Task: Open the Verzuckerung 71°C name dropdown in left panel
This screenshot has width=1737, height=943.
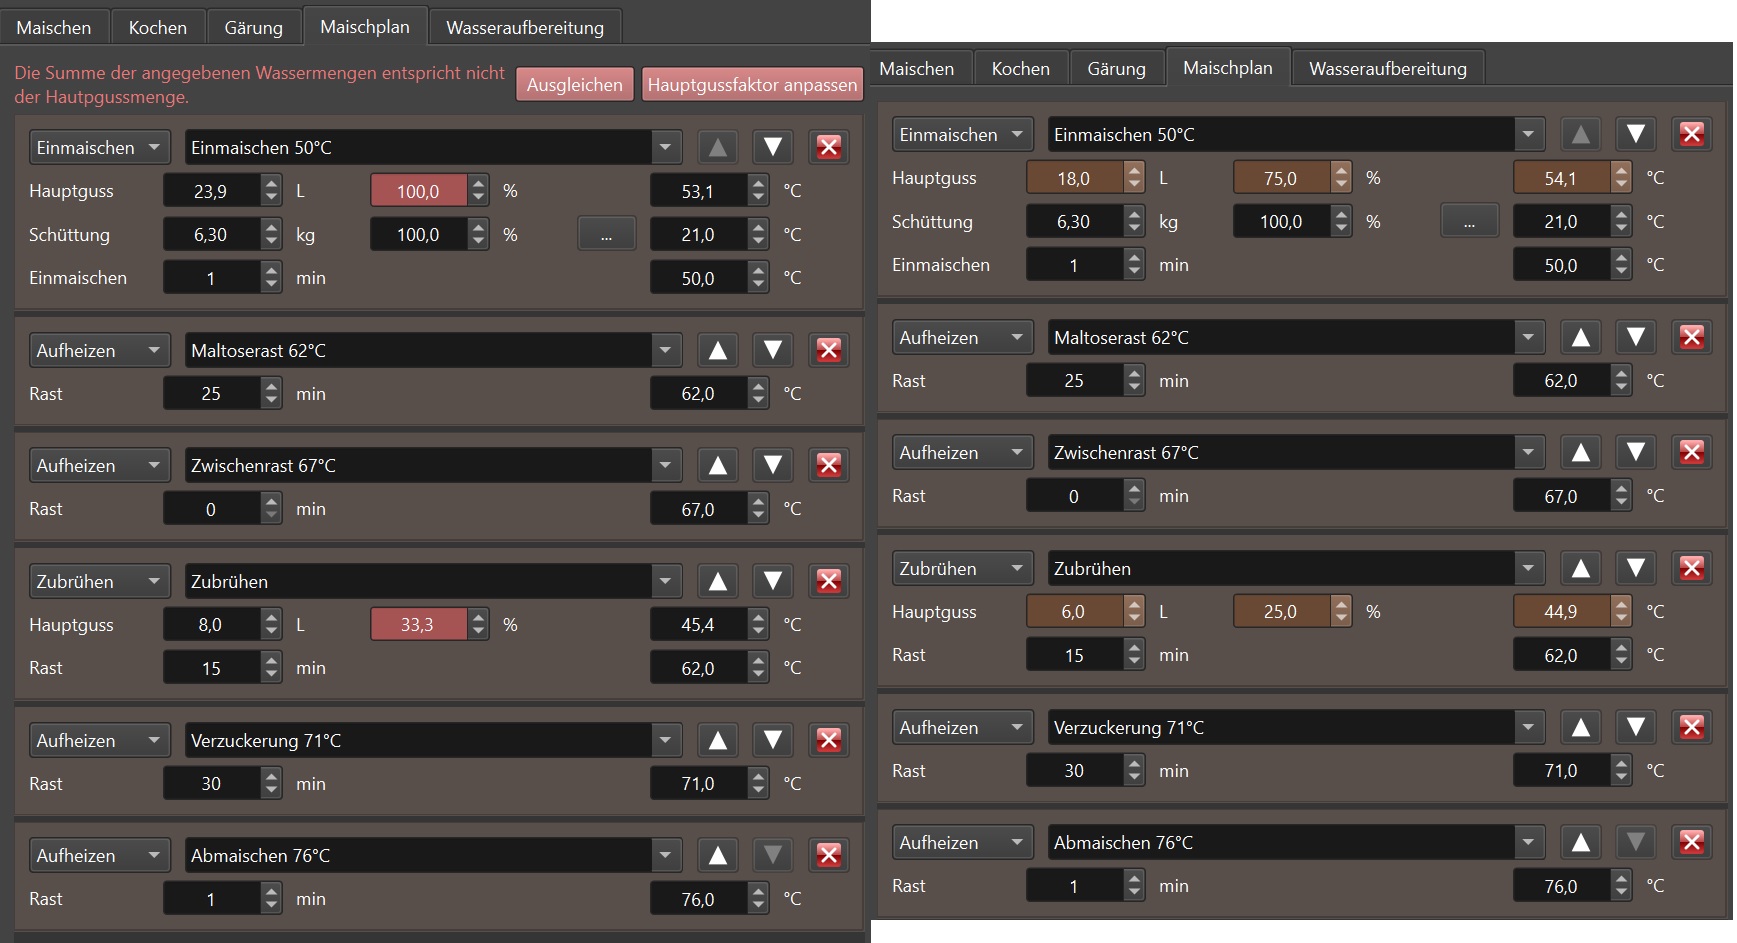Action: click(x=665, y=740)
